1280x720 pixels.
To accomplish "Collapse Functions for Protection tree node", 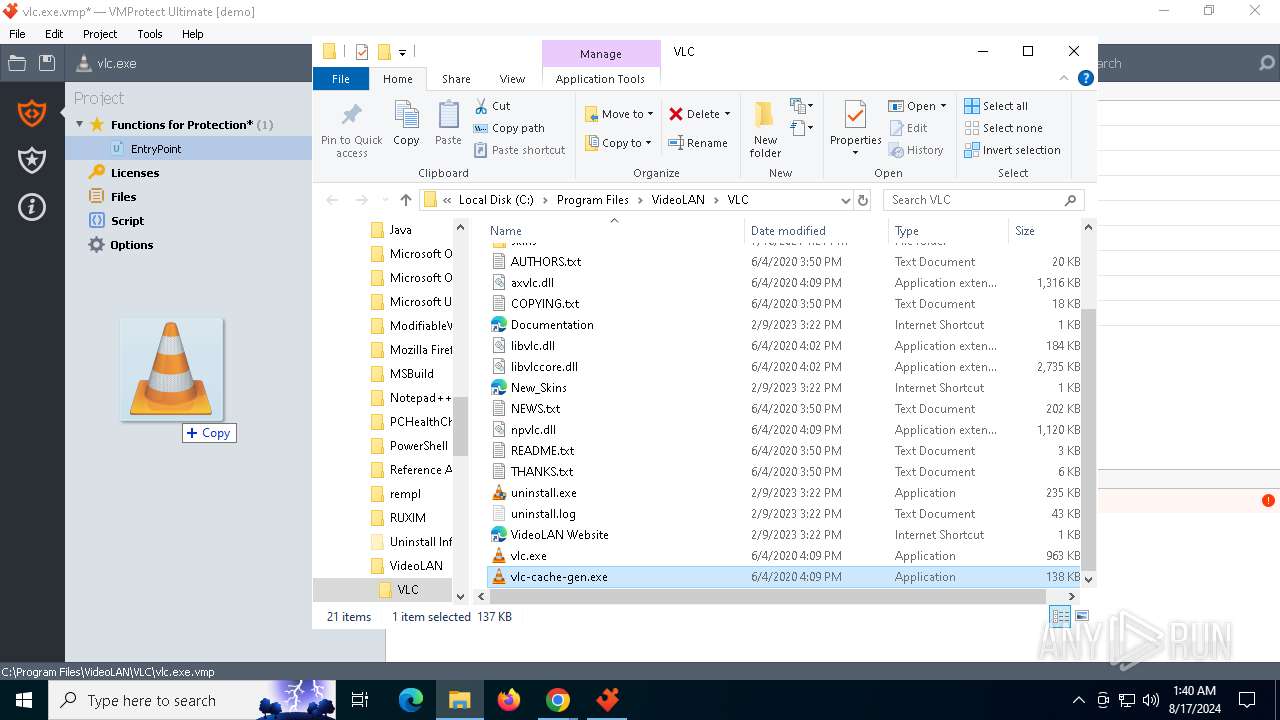I will pos(80,125).
